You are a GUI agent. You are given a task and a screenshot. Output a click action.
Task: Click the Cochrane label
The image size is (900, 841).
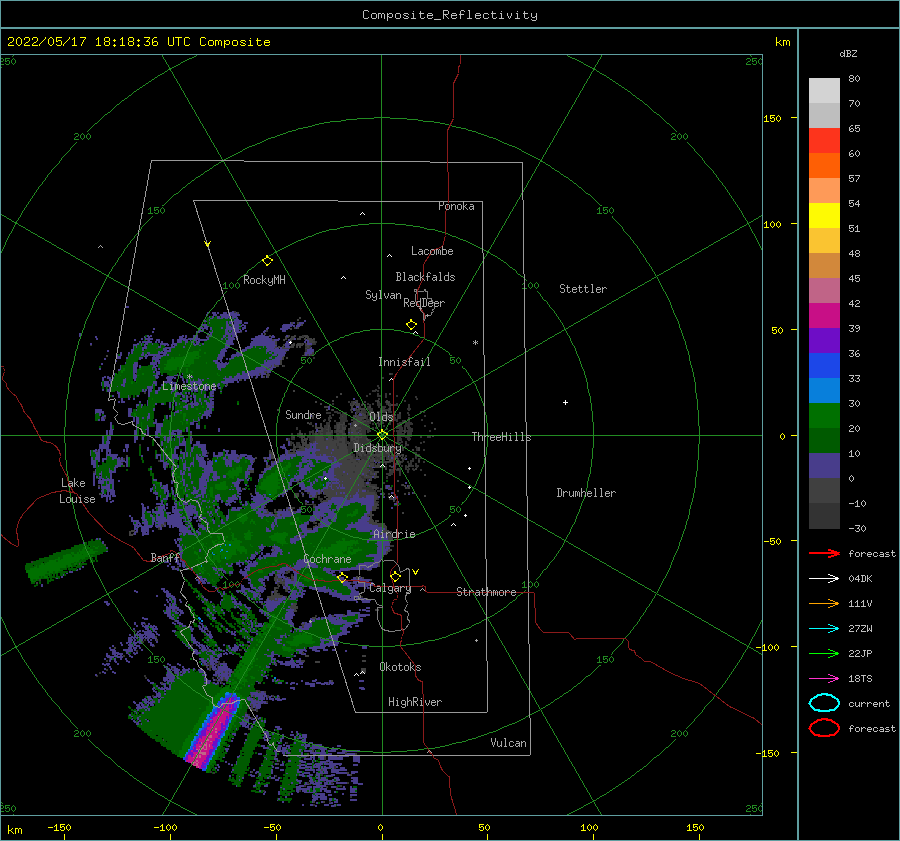327,559
